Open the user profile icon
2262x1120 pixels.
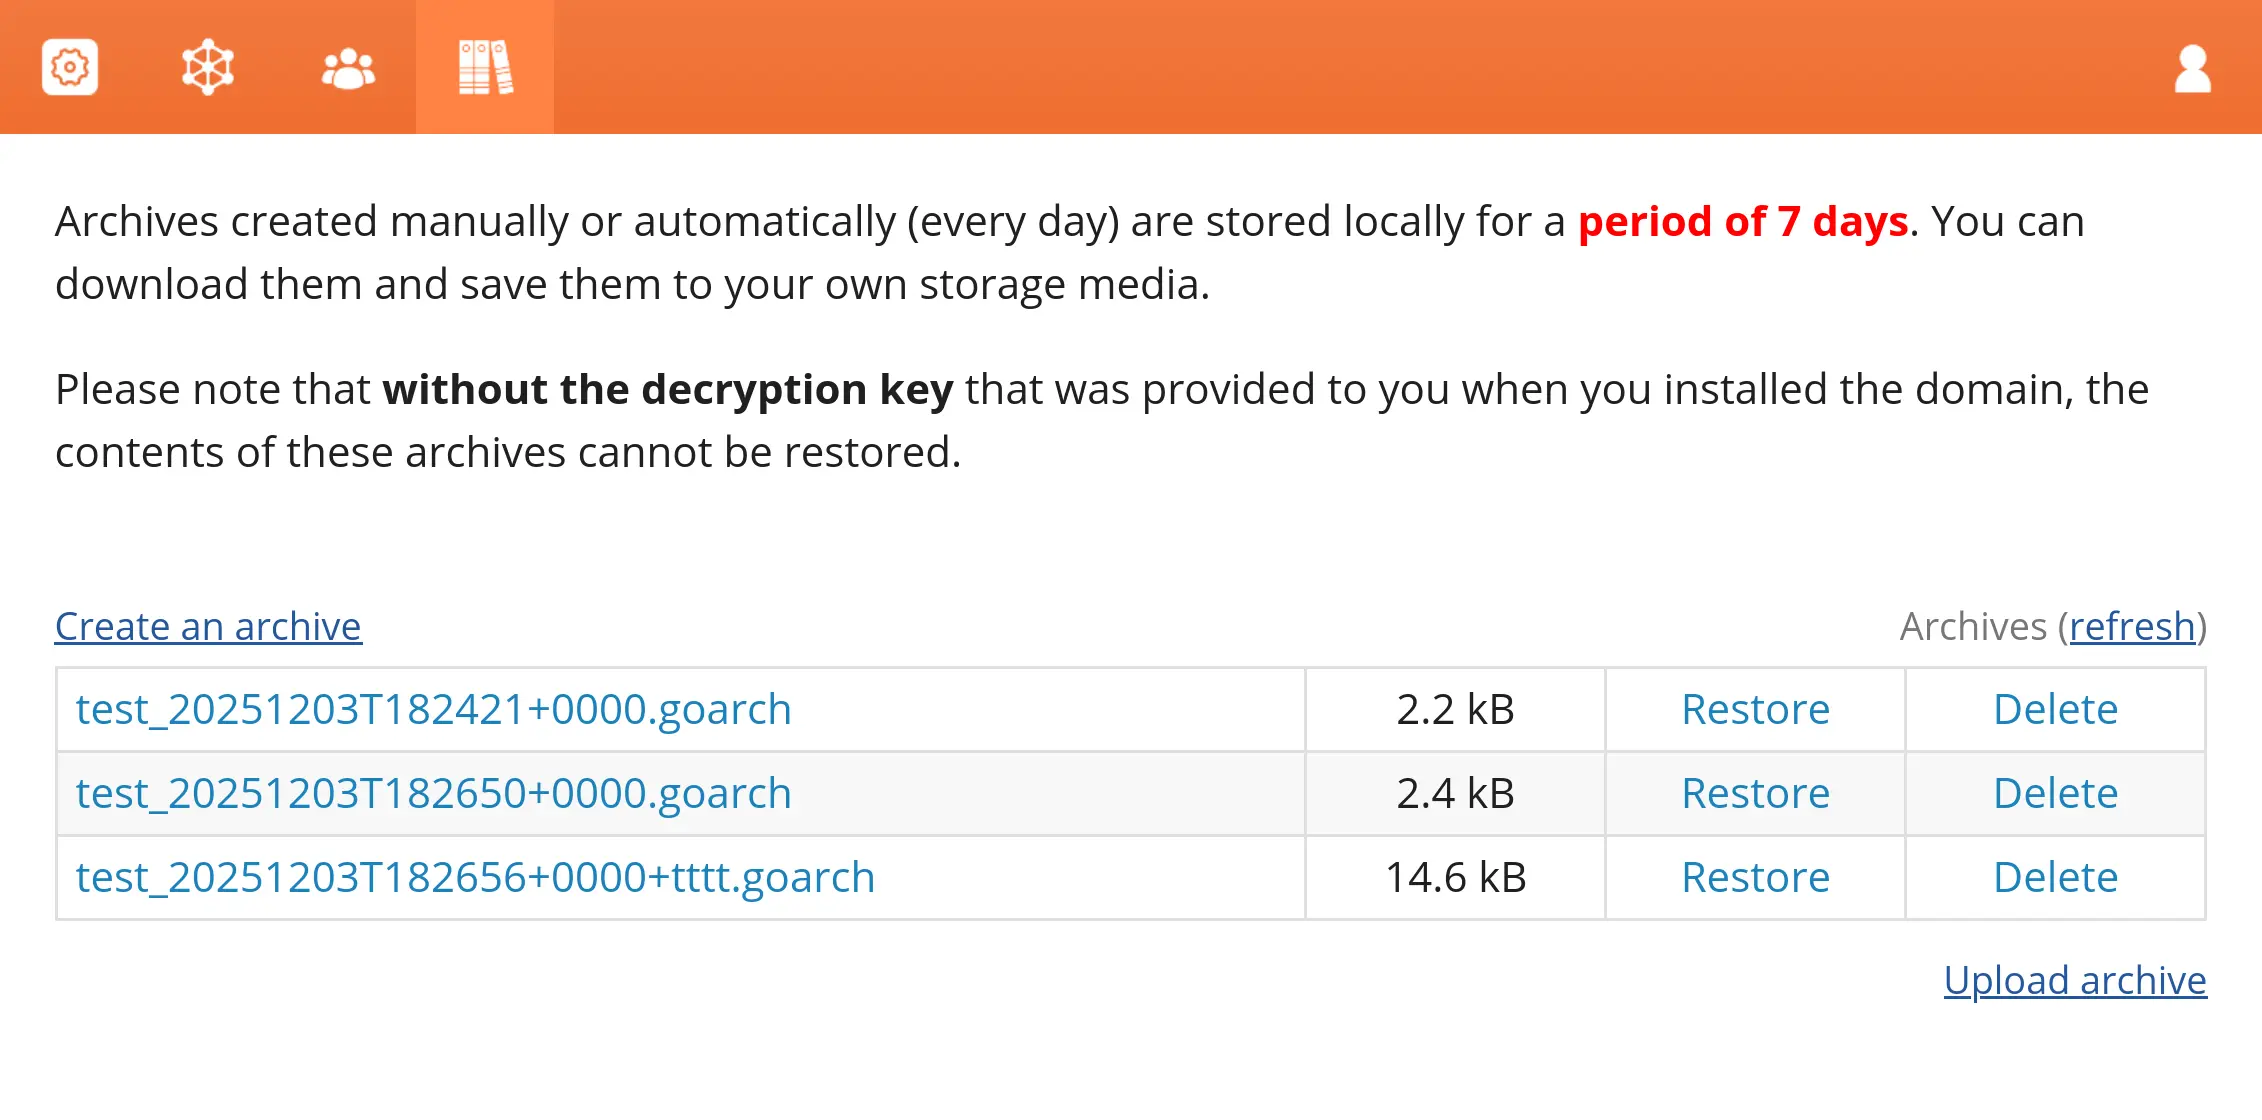(x=2192, y=69)
